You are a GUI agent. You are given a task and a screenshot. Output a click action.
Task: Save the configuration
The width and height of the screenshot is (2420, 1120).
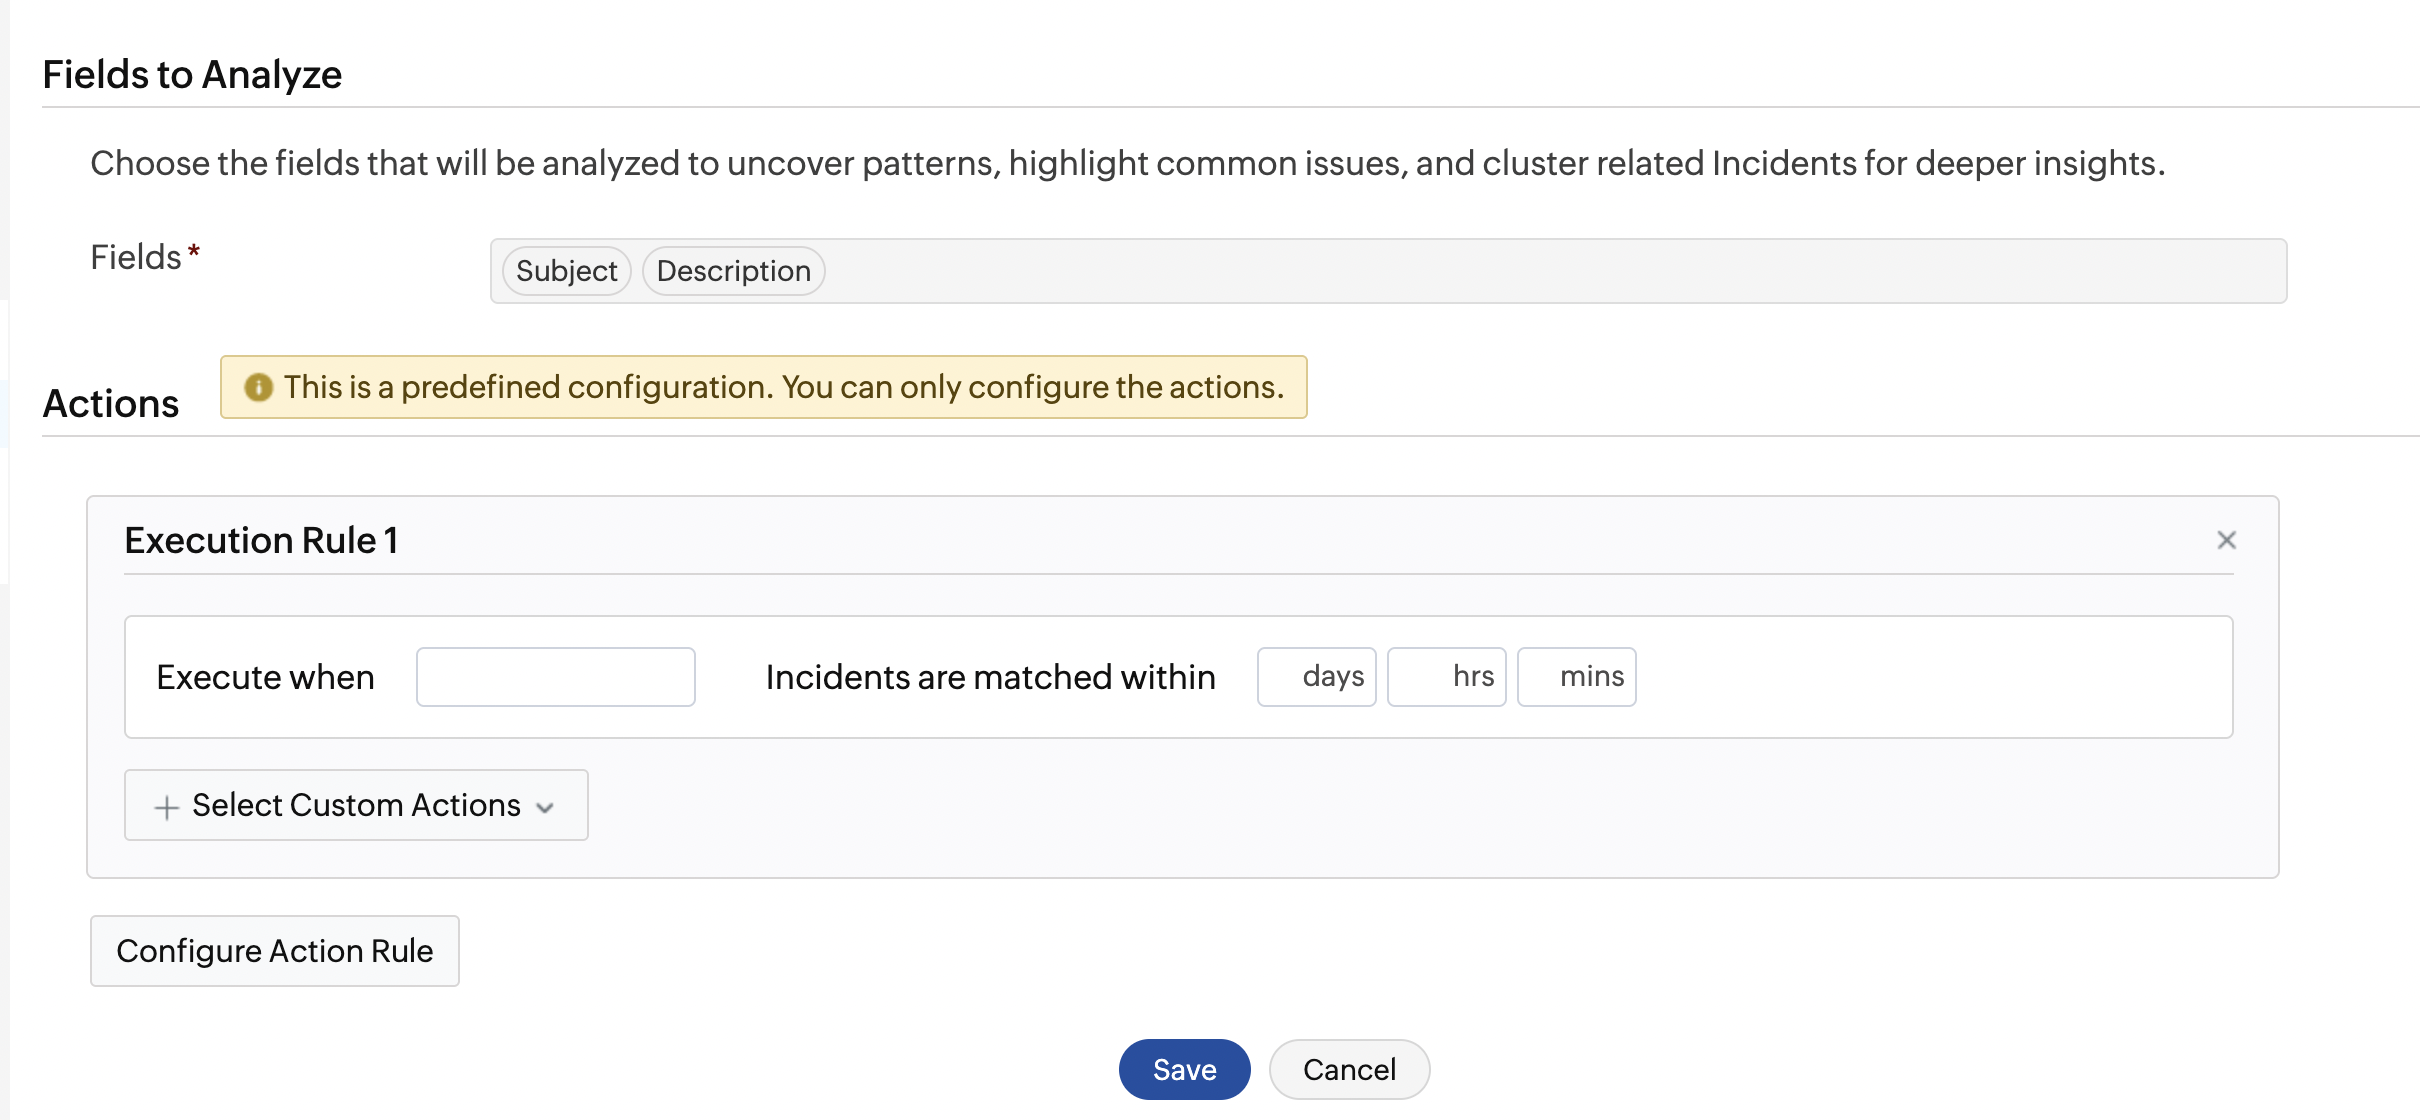point(1184,1069)
